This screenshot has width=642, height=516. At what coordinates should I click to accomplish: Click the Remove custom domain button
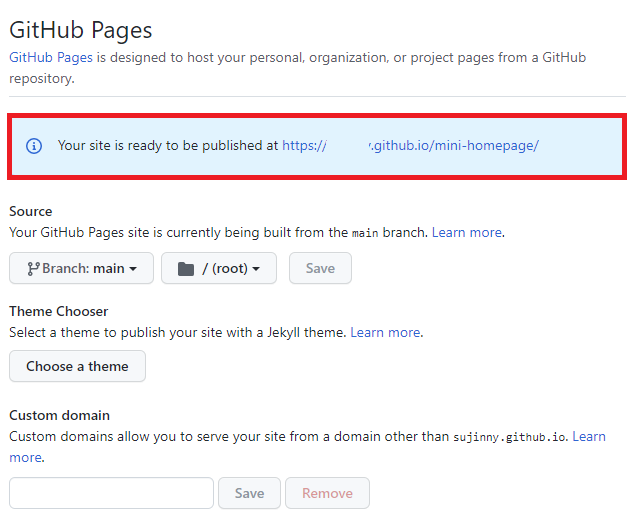coord(328,493)
